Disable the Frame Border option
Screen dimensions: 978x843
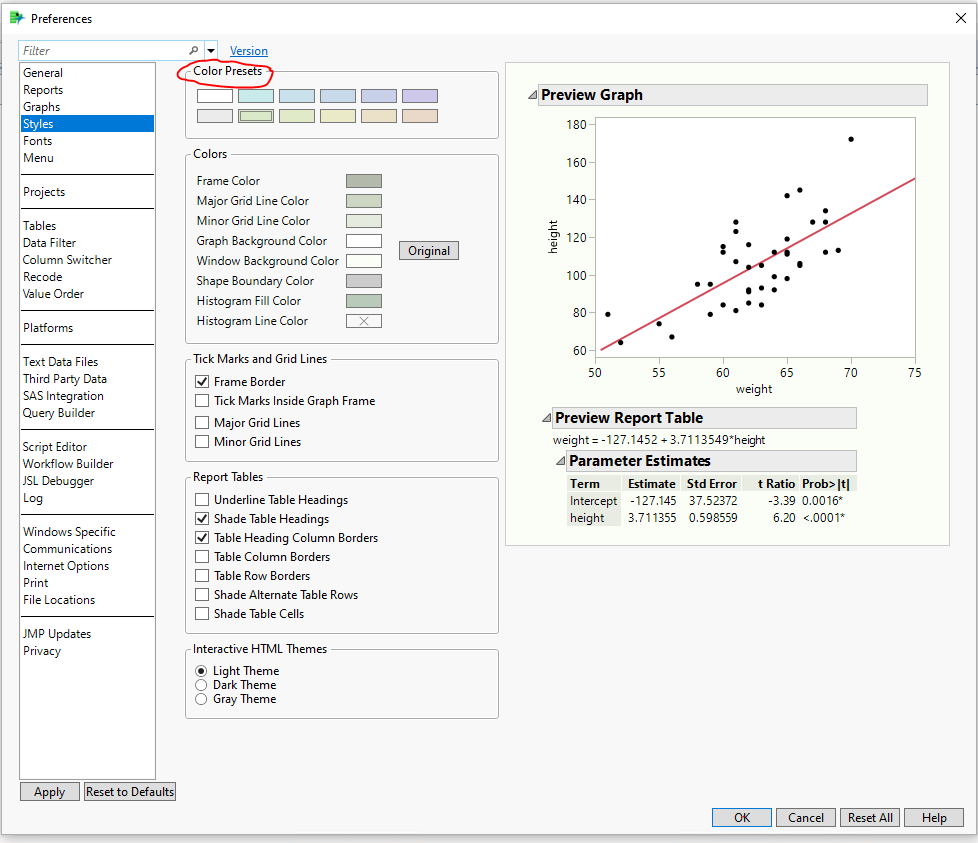pyautogui.click(x=202, y=380)
